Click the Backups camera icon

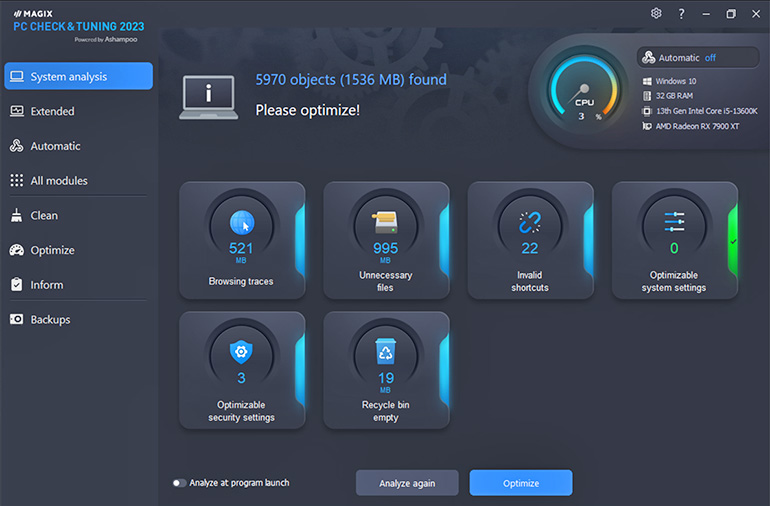click(x=17, y=319)
